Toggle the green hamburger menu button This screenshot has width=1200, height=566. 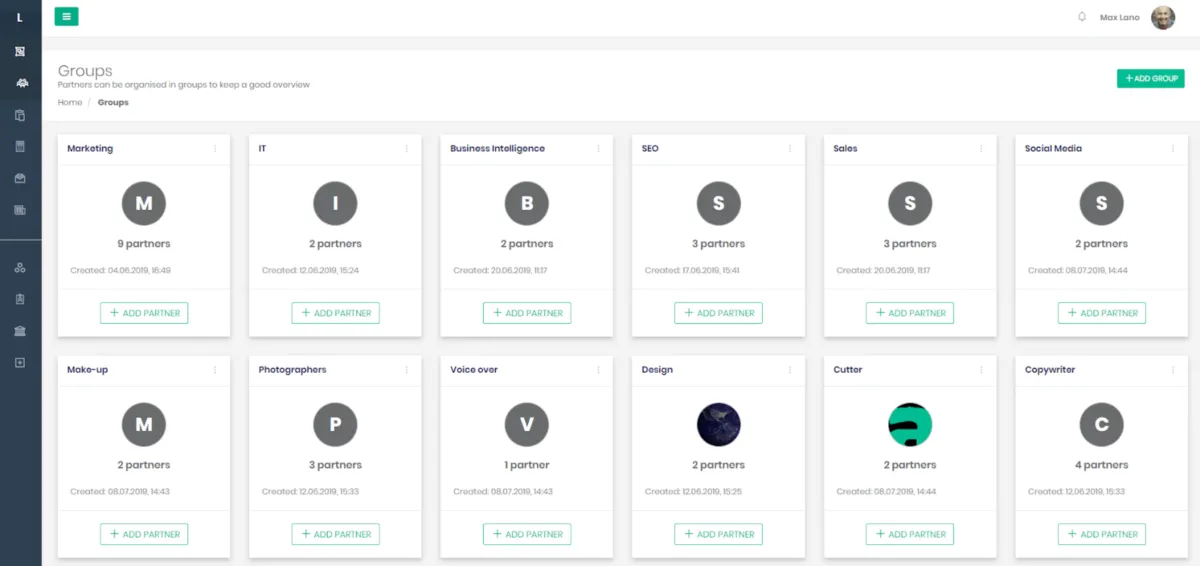pyautogui.click(x=66, y=16)
